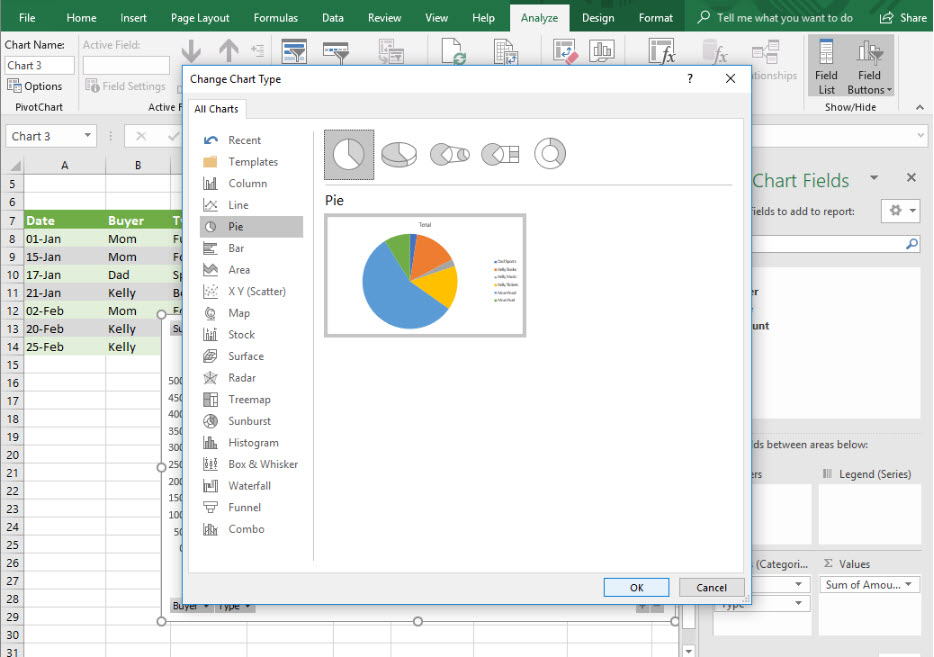Screen dimensions: 934x657
Task: Expand the Name Box dropdown showing Chart 3
Action: [89, 136]
